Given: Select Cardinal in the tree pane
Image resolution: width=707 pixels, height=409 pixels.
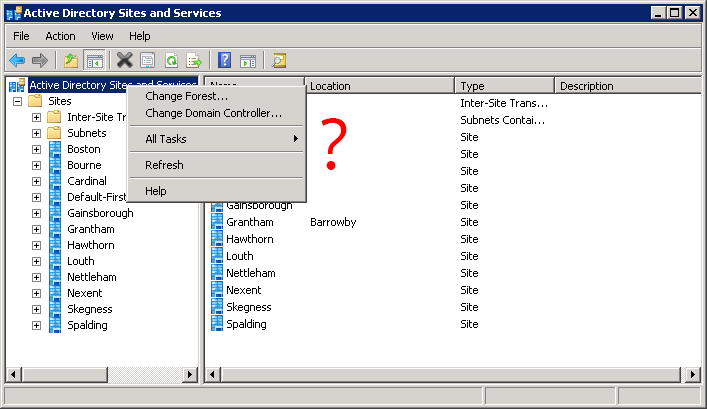Looking at the screenshot, I should click(x=87, y=181).
